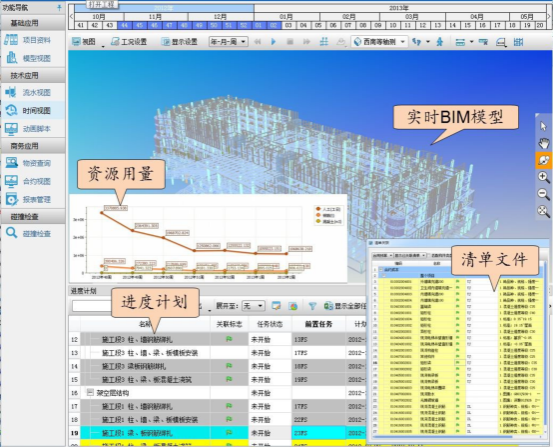This screenshot has width=554, height=447.
Task: Collapse the 技术应用 section header
Action: pyautogui.click(x=33, y=75)
